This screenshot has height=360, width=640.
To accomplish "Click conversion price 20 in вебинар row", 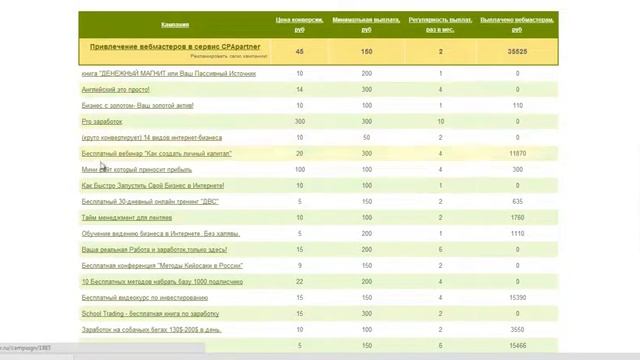I will [x=300, y=154].
